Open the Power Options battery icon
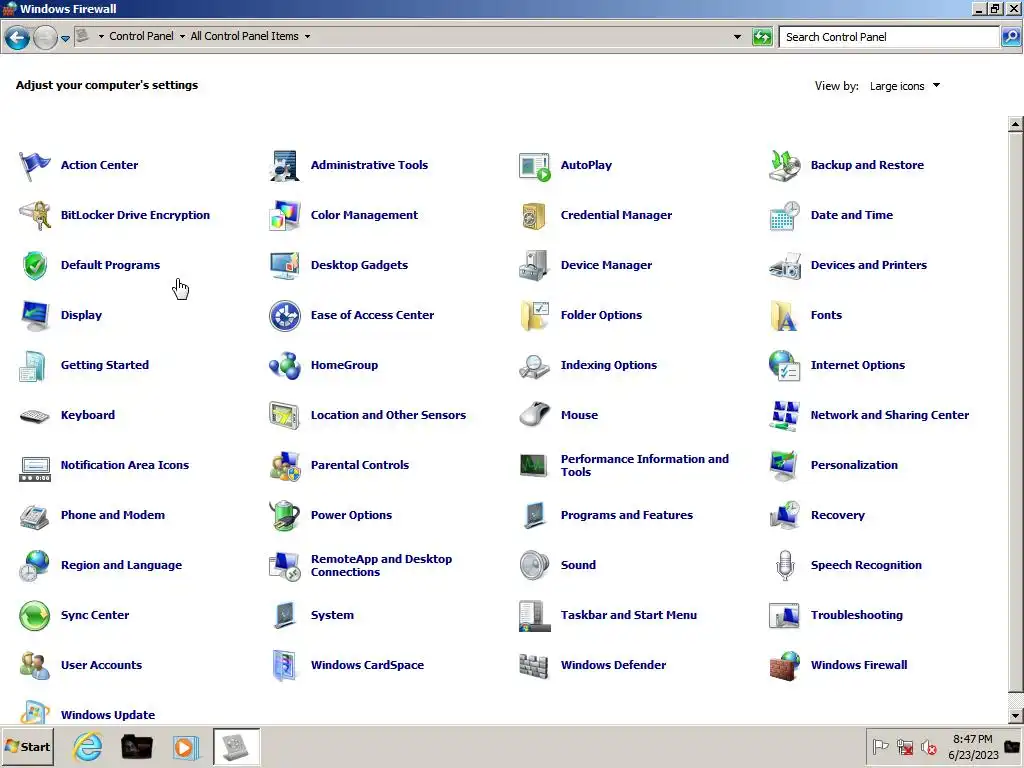This screenshot has width=1024, height=768. pos(285,515)
